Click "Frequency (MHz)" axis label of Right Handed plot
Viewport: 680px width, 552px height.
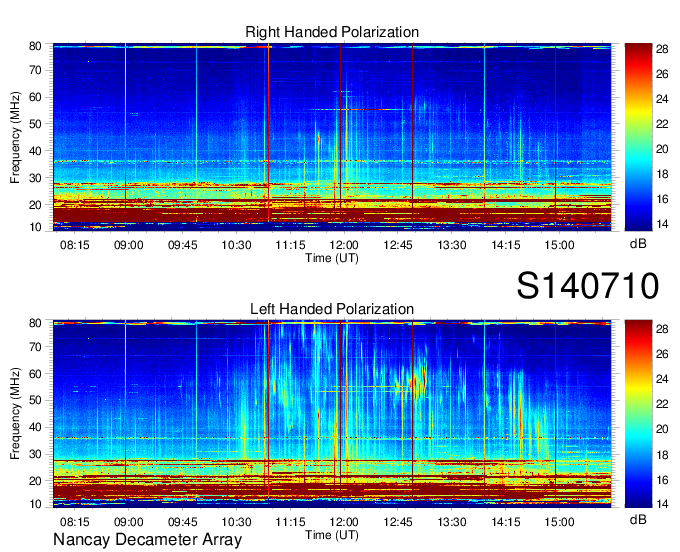click(x=15, y=137)
